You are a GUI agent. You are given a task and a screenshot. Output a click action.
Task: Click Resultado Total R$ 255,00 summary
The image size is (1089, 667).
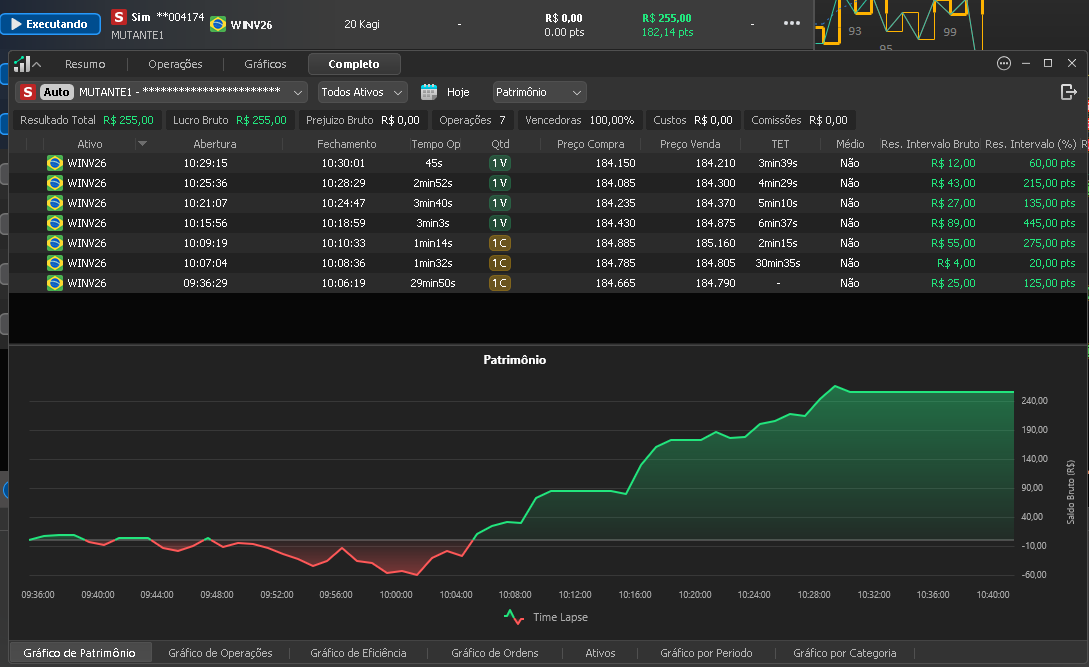coord(87,120)
